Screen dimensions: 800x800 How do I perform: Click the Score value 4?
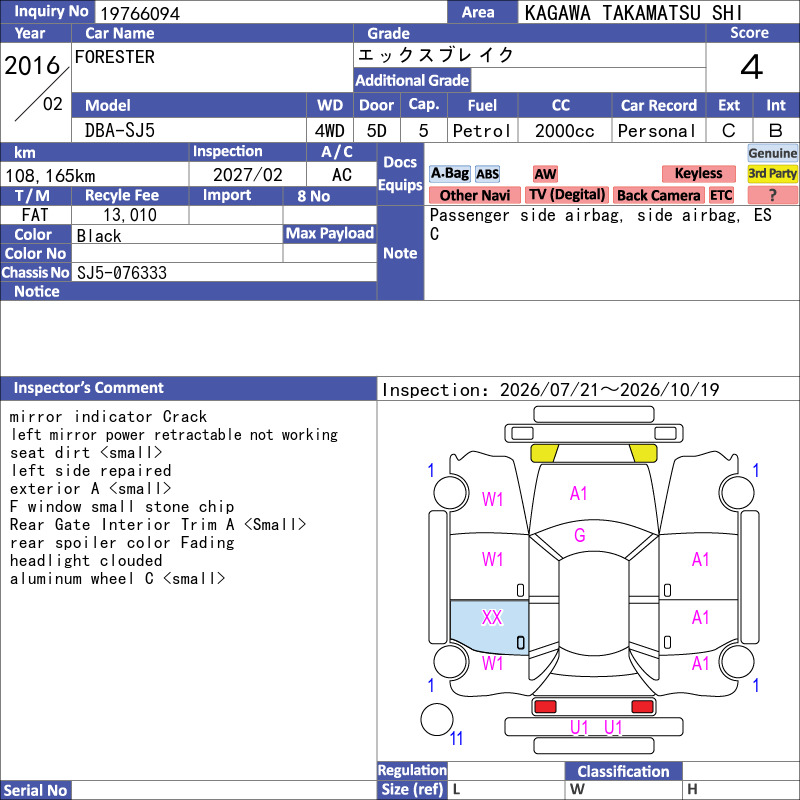coord(752,67)
